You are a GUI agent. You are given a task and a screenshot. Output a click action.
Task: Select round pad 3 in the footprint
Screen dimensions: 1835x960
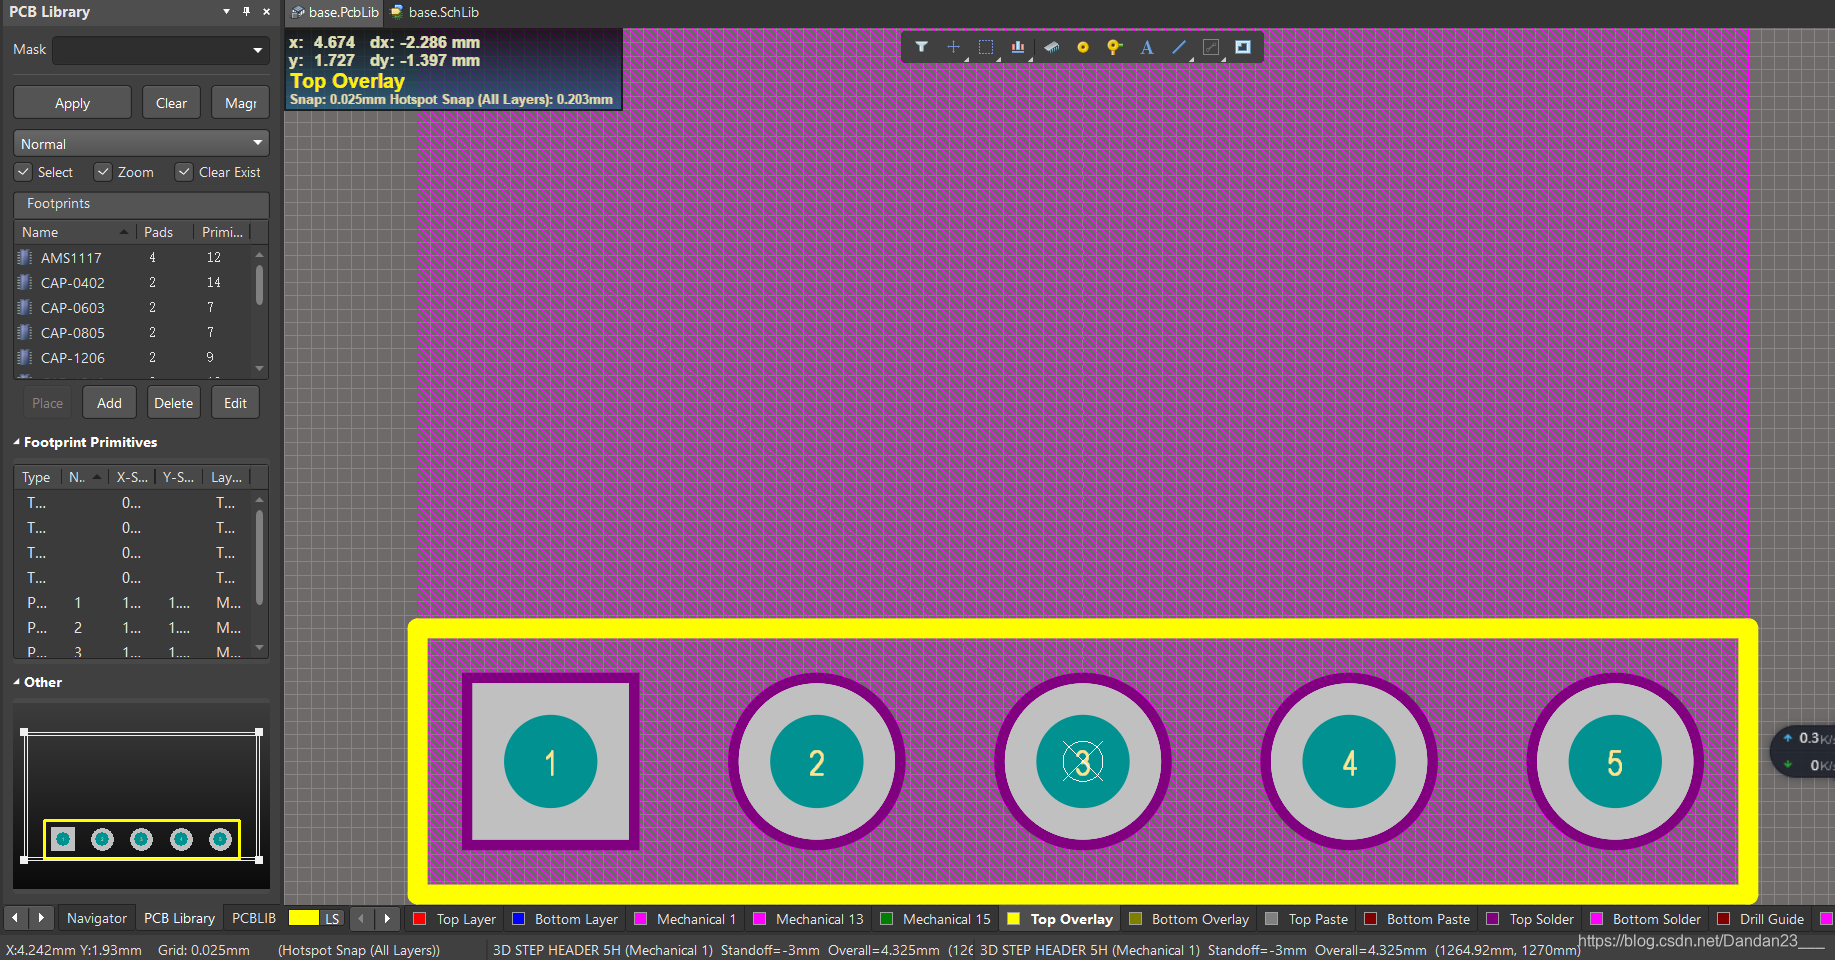pyautogui.click(x=1083, y=762)
